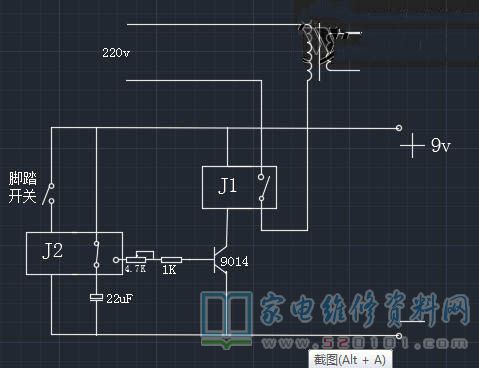The height and width of the screenshot is (368, 479).
Task: Click the J1 relay contact switch
Action: [264, 187]
